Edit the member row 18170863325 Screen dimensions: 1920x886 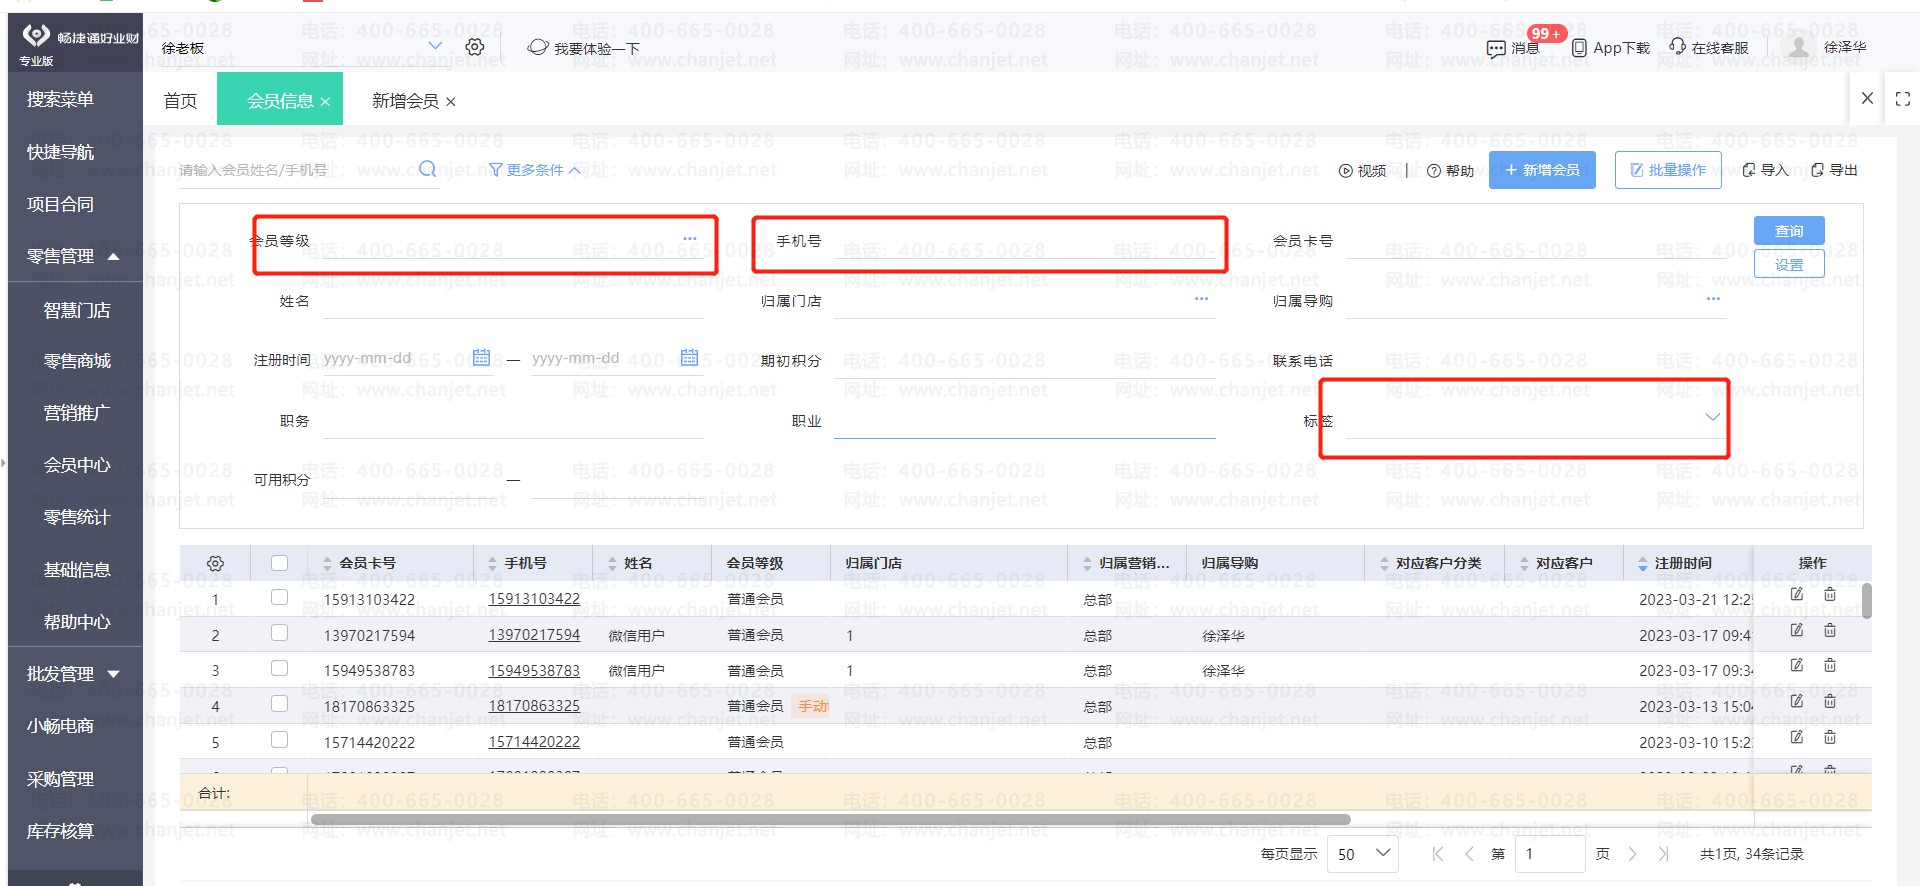click(x=1796, y=701)
